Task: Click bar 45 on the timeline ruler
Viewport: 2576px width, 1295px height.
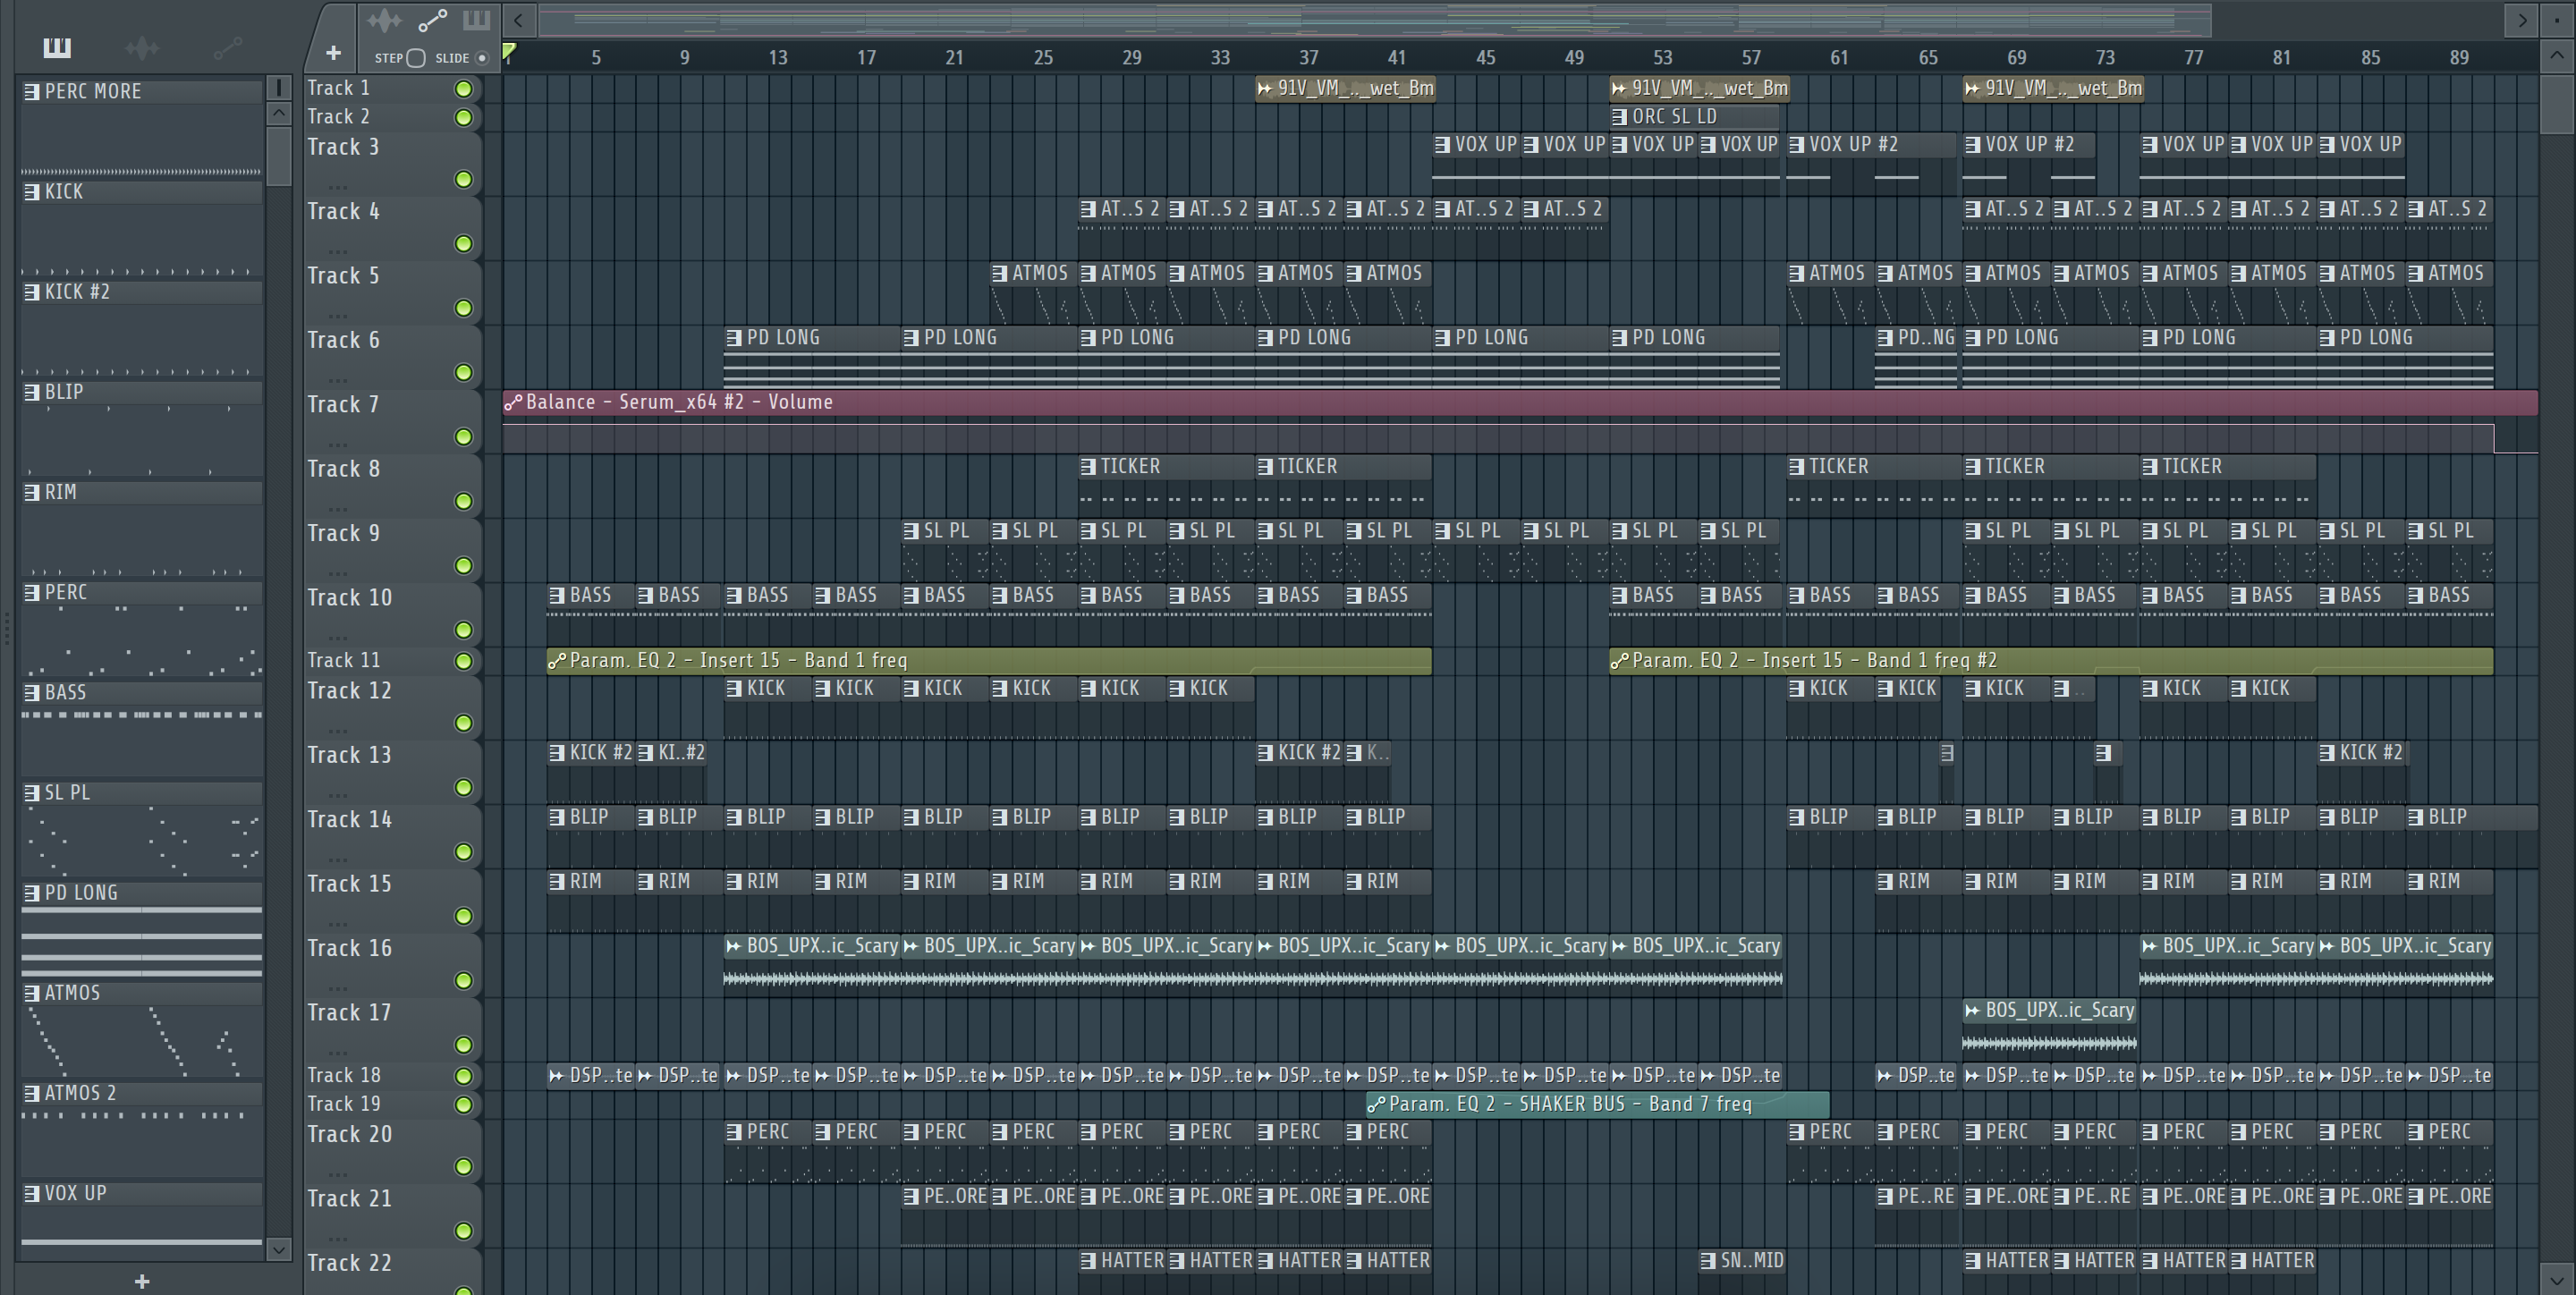Action: 1486,58
